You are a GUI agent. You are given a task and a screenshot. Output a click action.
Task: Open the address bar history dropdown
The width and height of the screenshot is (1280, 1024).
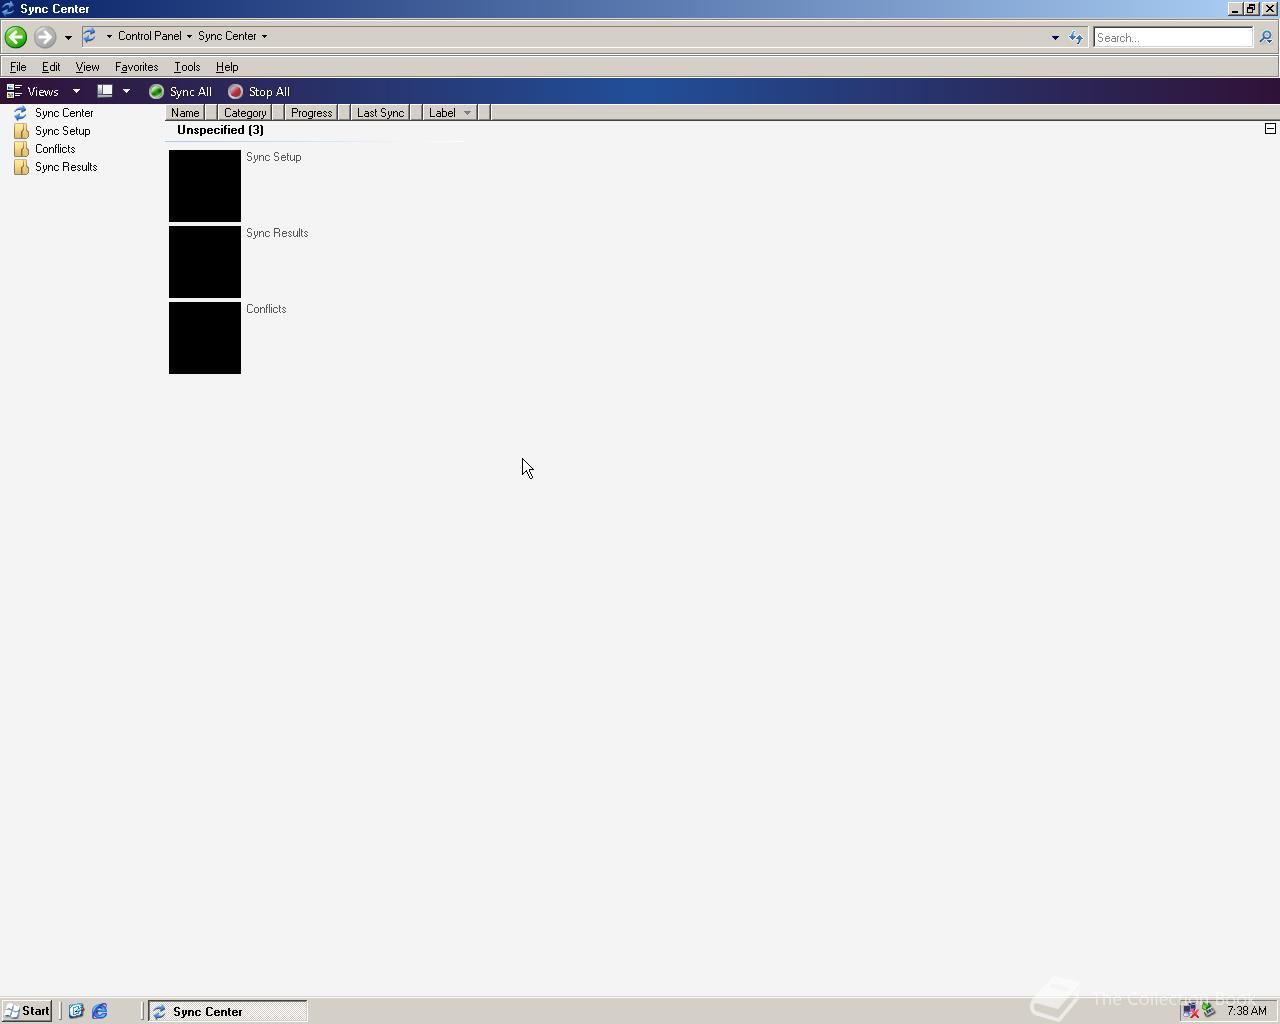pyautogui.click(x=1055, y=38)
